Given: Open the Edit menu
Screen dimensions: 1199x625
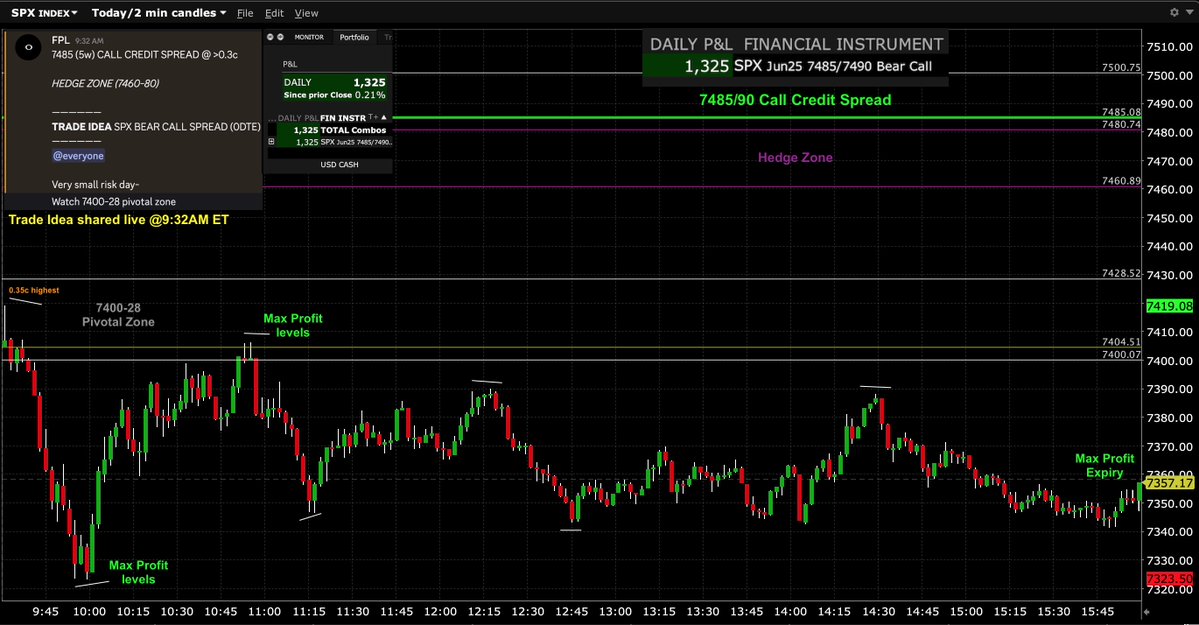Looking at the screenshot, I should tap(274, 13).
